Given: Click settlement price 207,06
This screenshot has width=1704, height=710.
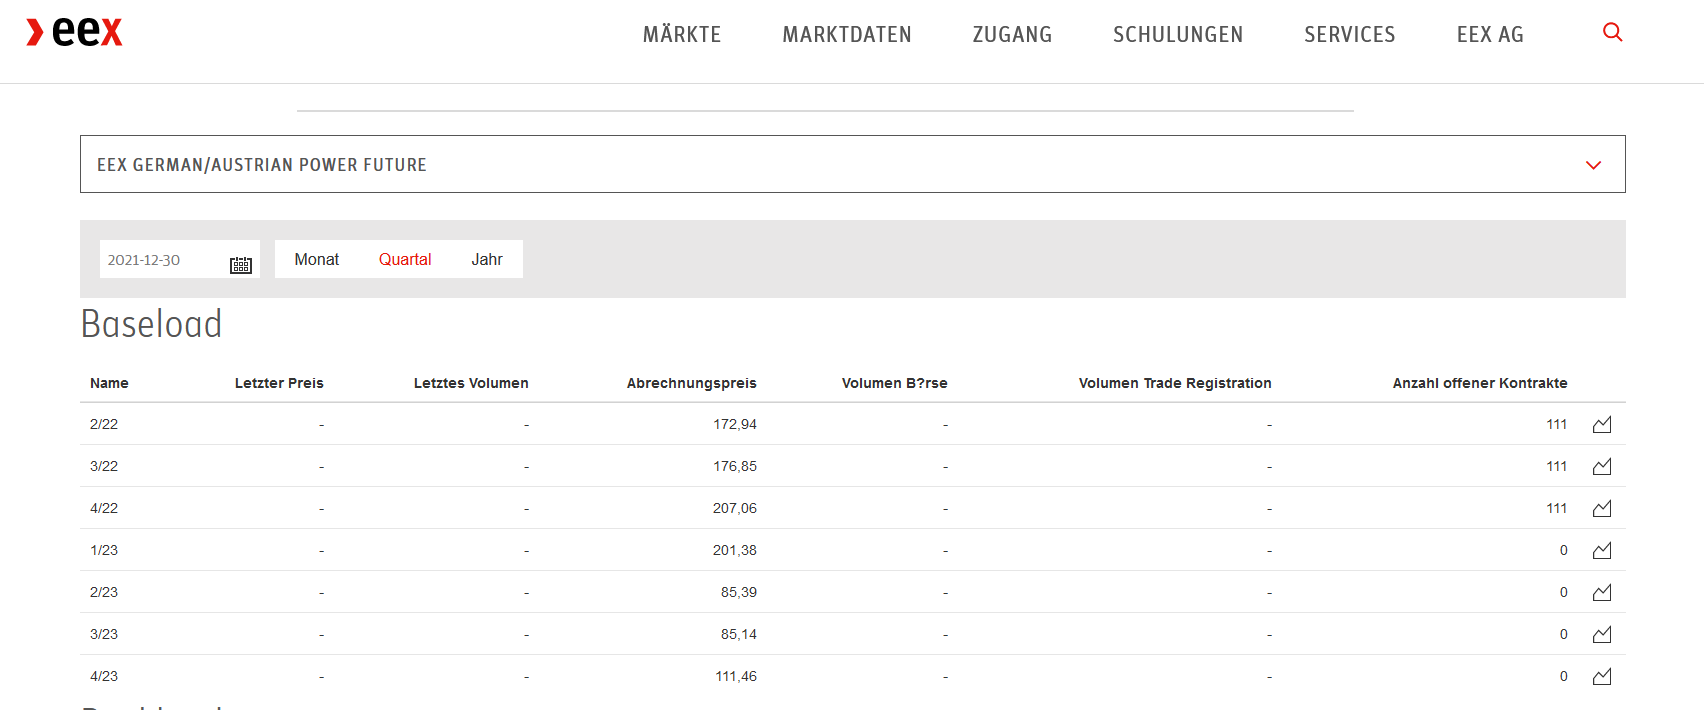Looking at the screenshot, I should (x=735, y=508).
